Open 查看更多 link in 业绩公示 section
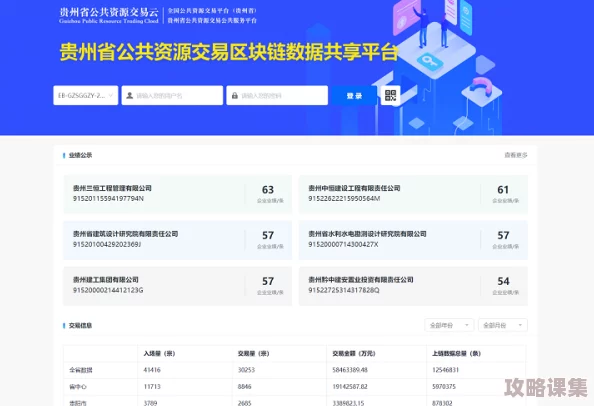This screenshot has height=406, width=594. pyautogui.click(x=516, y=155)
